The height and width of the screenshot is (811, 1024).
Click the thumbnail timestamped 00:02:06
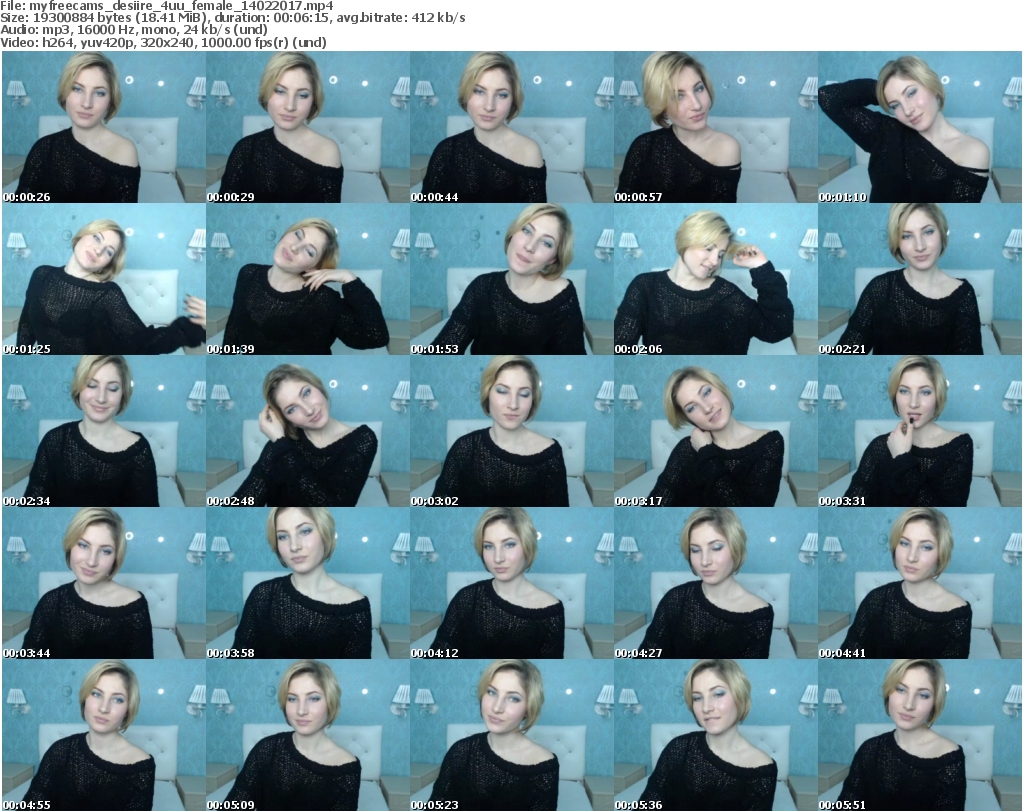pyautogui.click(x=716, y=279)
